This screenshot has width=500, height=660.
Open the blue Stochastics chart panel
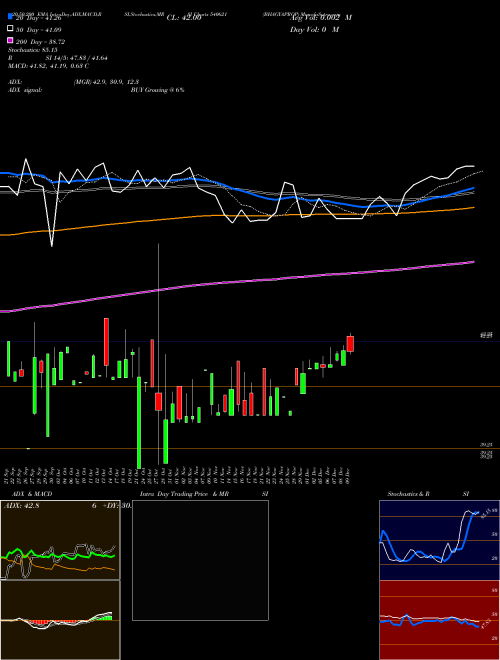pos(439,540)
